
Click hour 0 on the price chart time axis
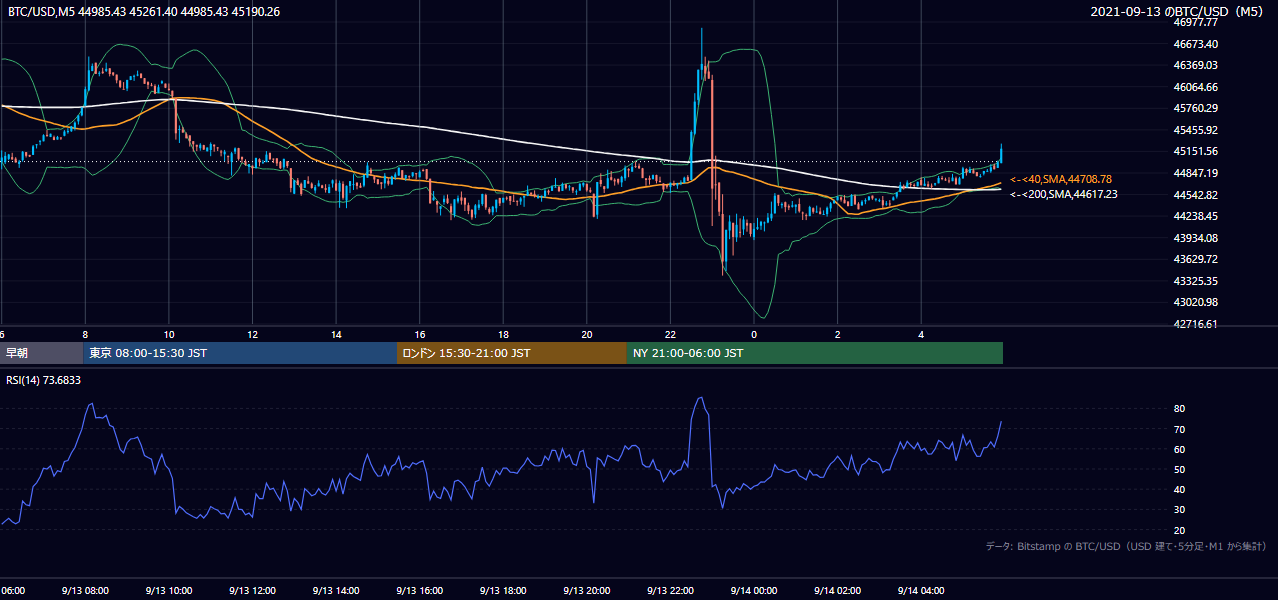pyautogui.click(x=754, y=334)
